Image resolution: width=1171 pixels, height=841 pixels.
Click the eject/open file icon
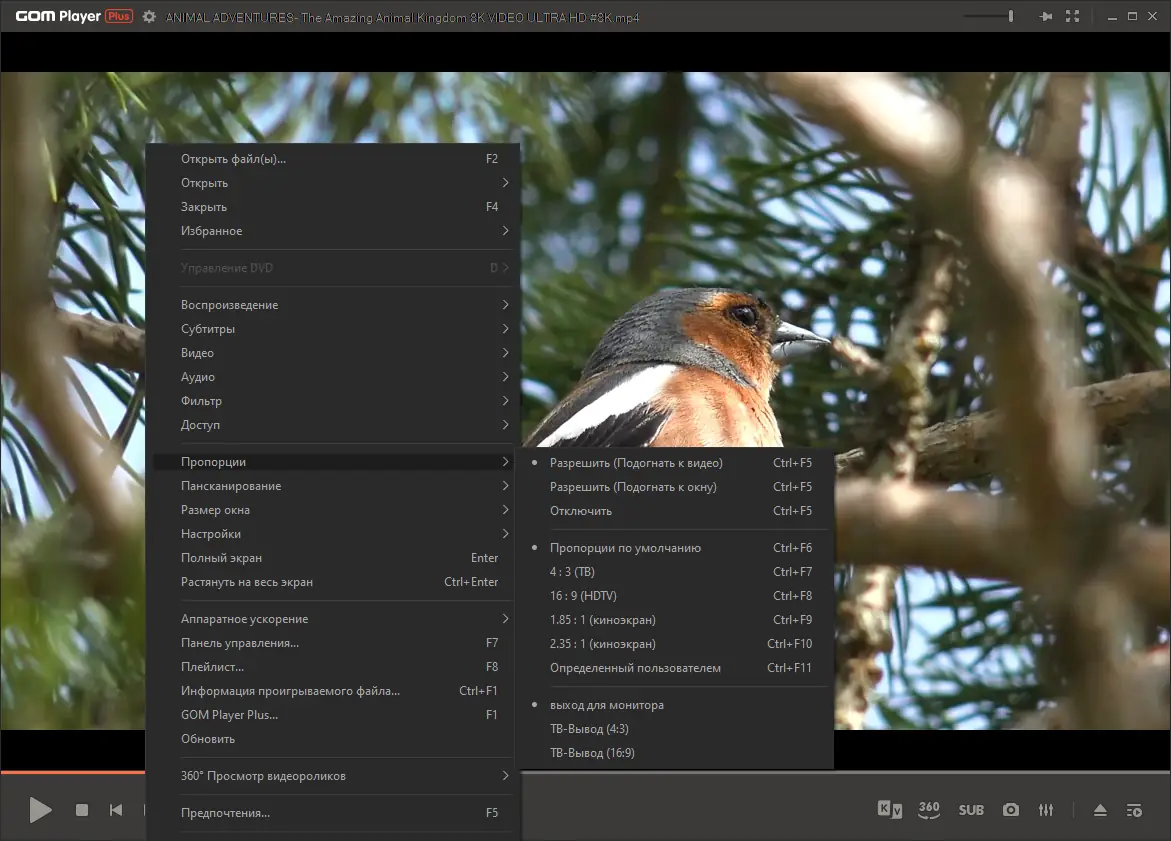pyautogui.click(x=1100, y=810)
